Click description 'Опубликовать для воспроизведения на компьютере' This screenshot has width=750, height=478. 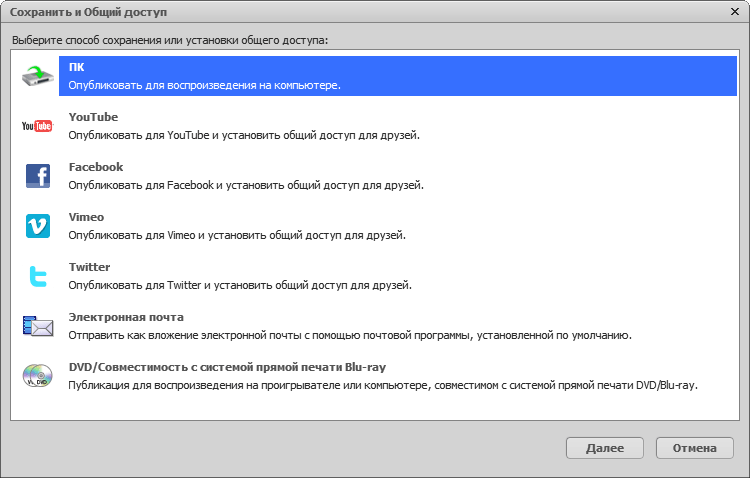(204, 85)
